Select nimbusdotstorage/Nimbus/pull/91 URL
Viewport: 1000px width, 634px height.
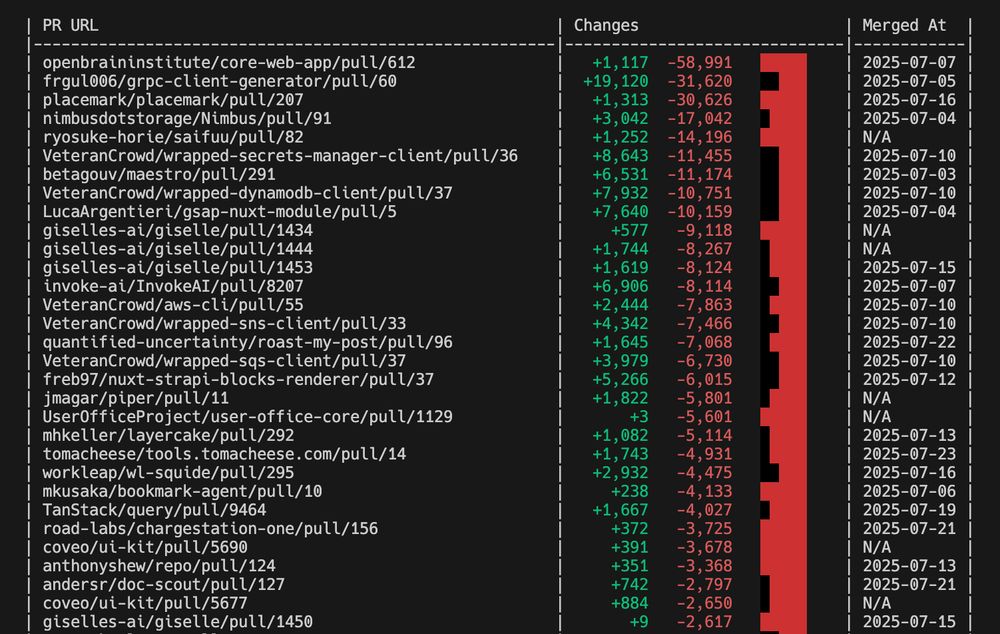[187, 119]
